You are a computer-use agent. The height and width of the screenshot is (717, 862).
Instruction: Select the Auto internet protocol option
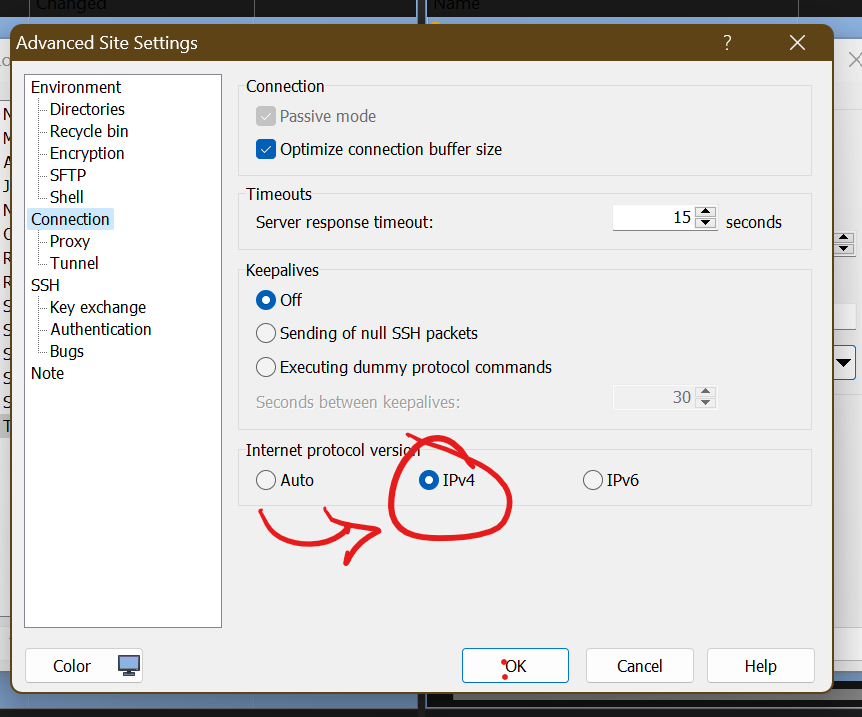point(266,480)
